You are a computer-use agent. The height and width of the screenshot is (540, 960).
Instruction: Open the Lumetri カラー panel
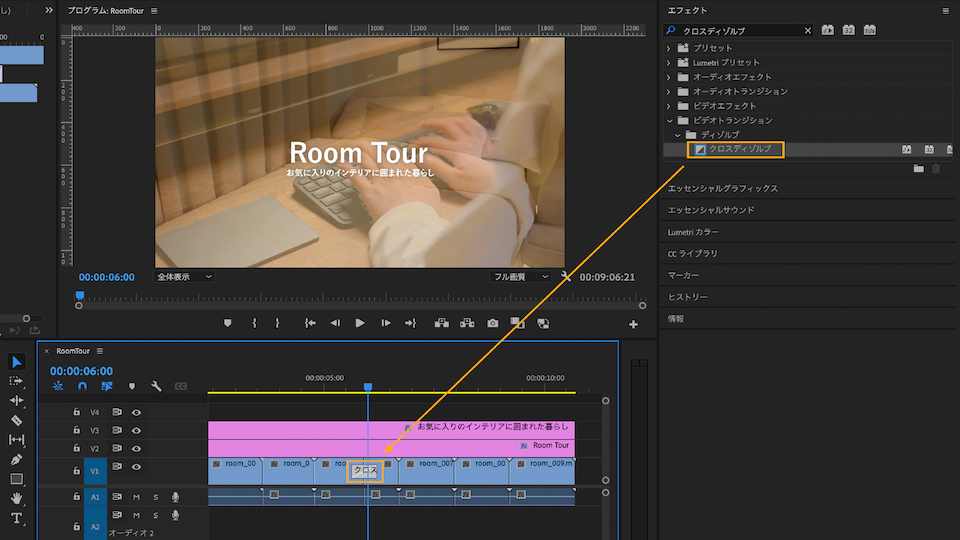point(693,232)
